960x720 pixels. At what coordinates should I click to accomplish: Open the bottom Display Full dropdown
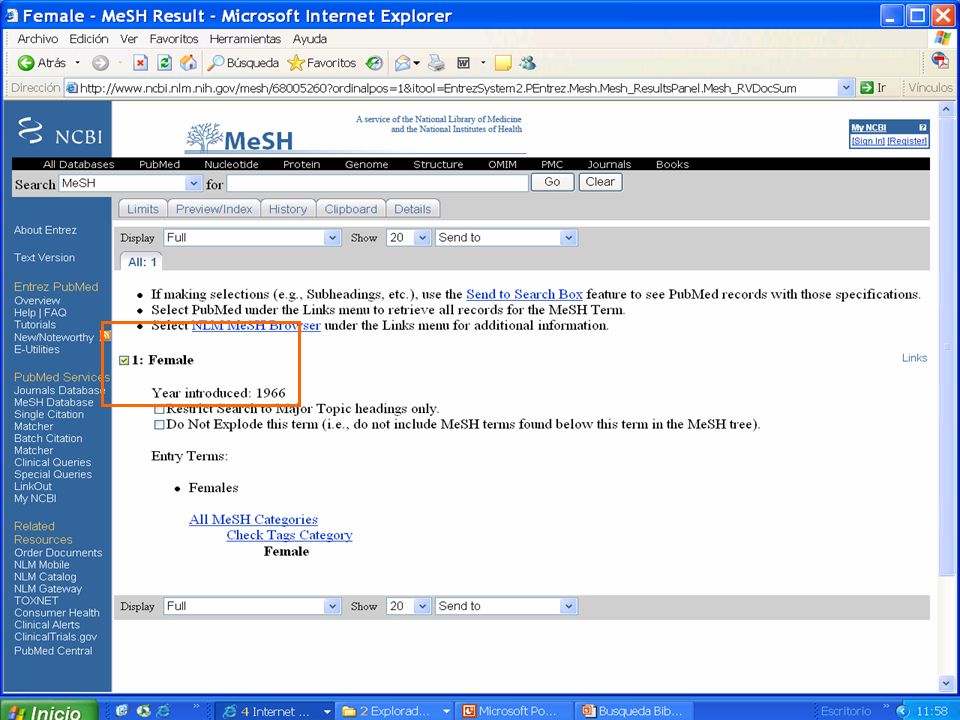[x=332, y=606]
